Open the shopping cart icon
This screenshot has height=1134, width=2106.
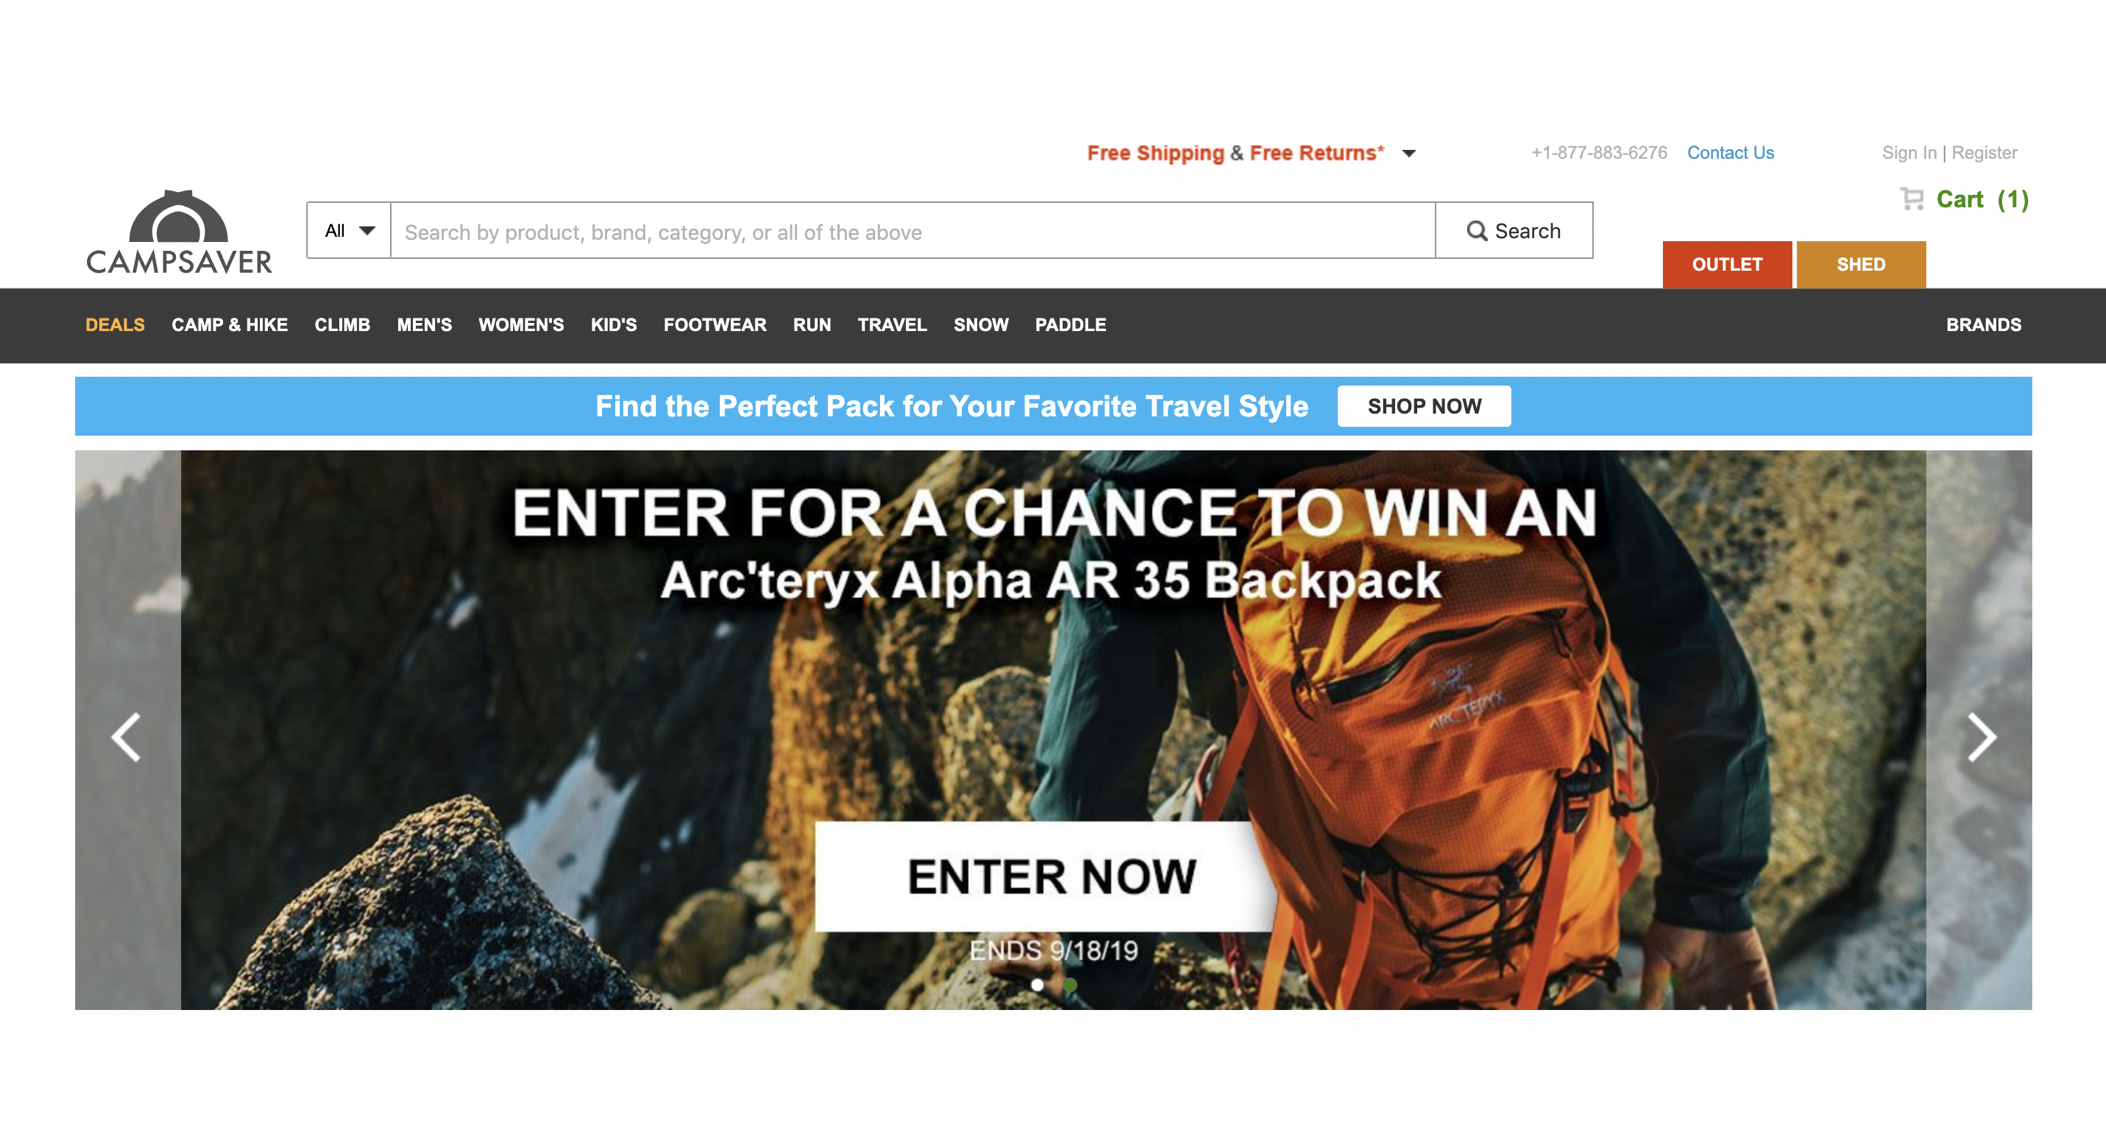(1912, 199)
